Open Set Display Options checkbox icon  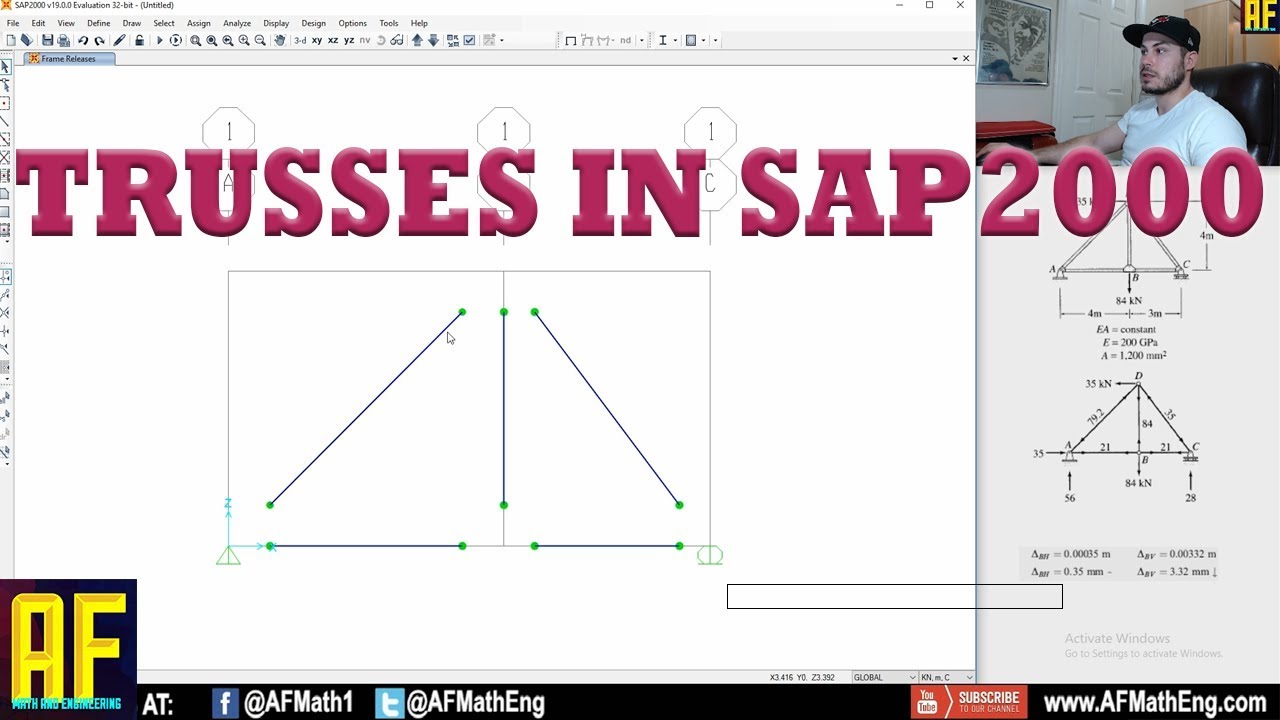[469, 40]
